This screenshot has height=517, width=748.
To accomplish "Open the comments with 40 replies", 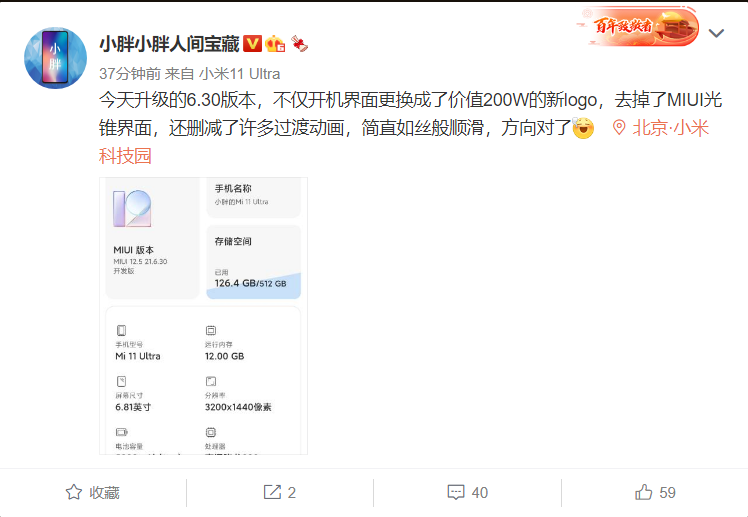I will point(468,492).
